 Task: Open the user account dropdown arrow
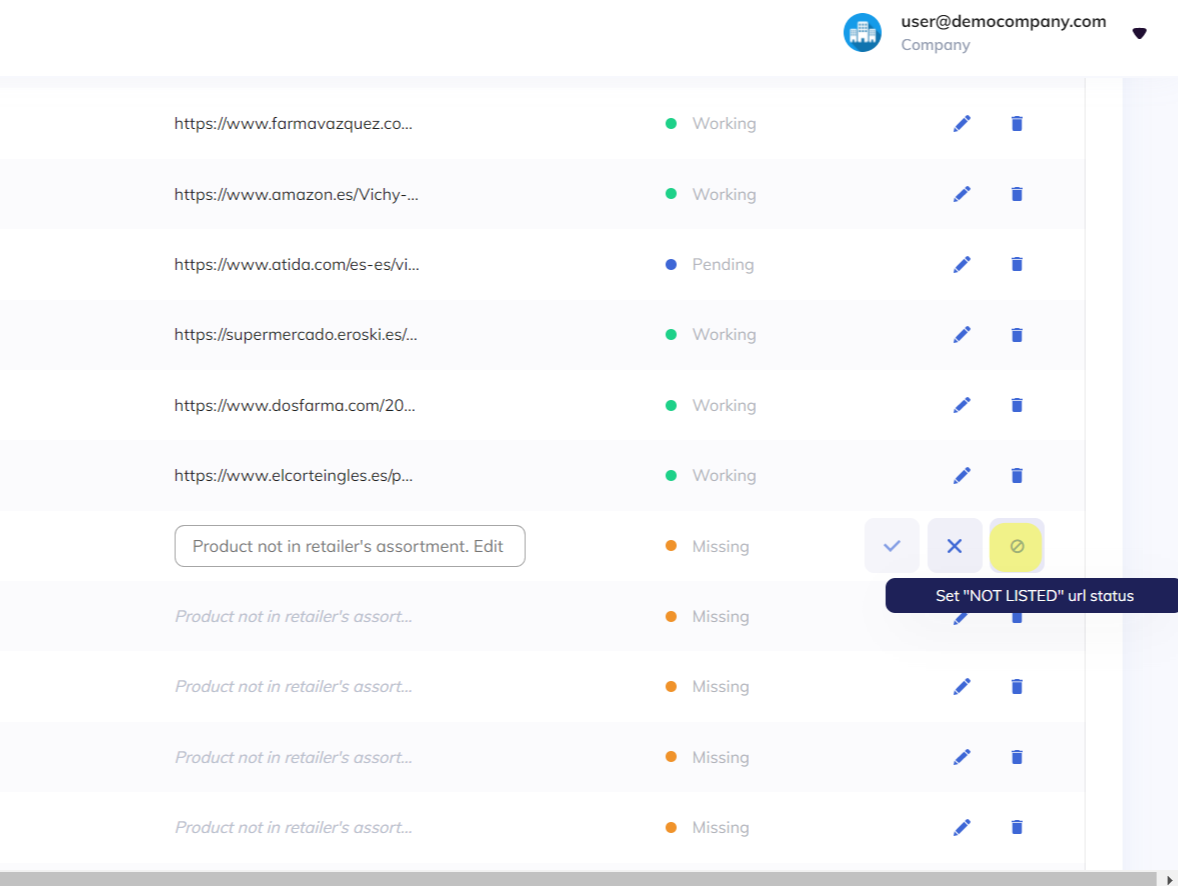point(1139,33)
